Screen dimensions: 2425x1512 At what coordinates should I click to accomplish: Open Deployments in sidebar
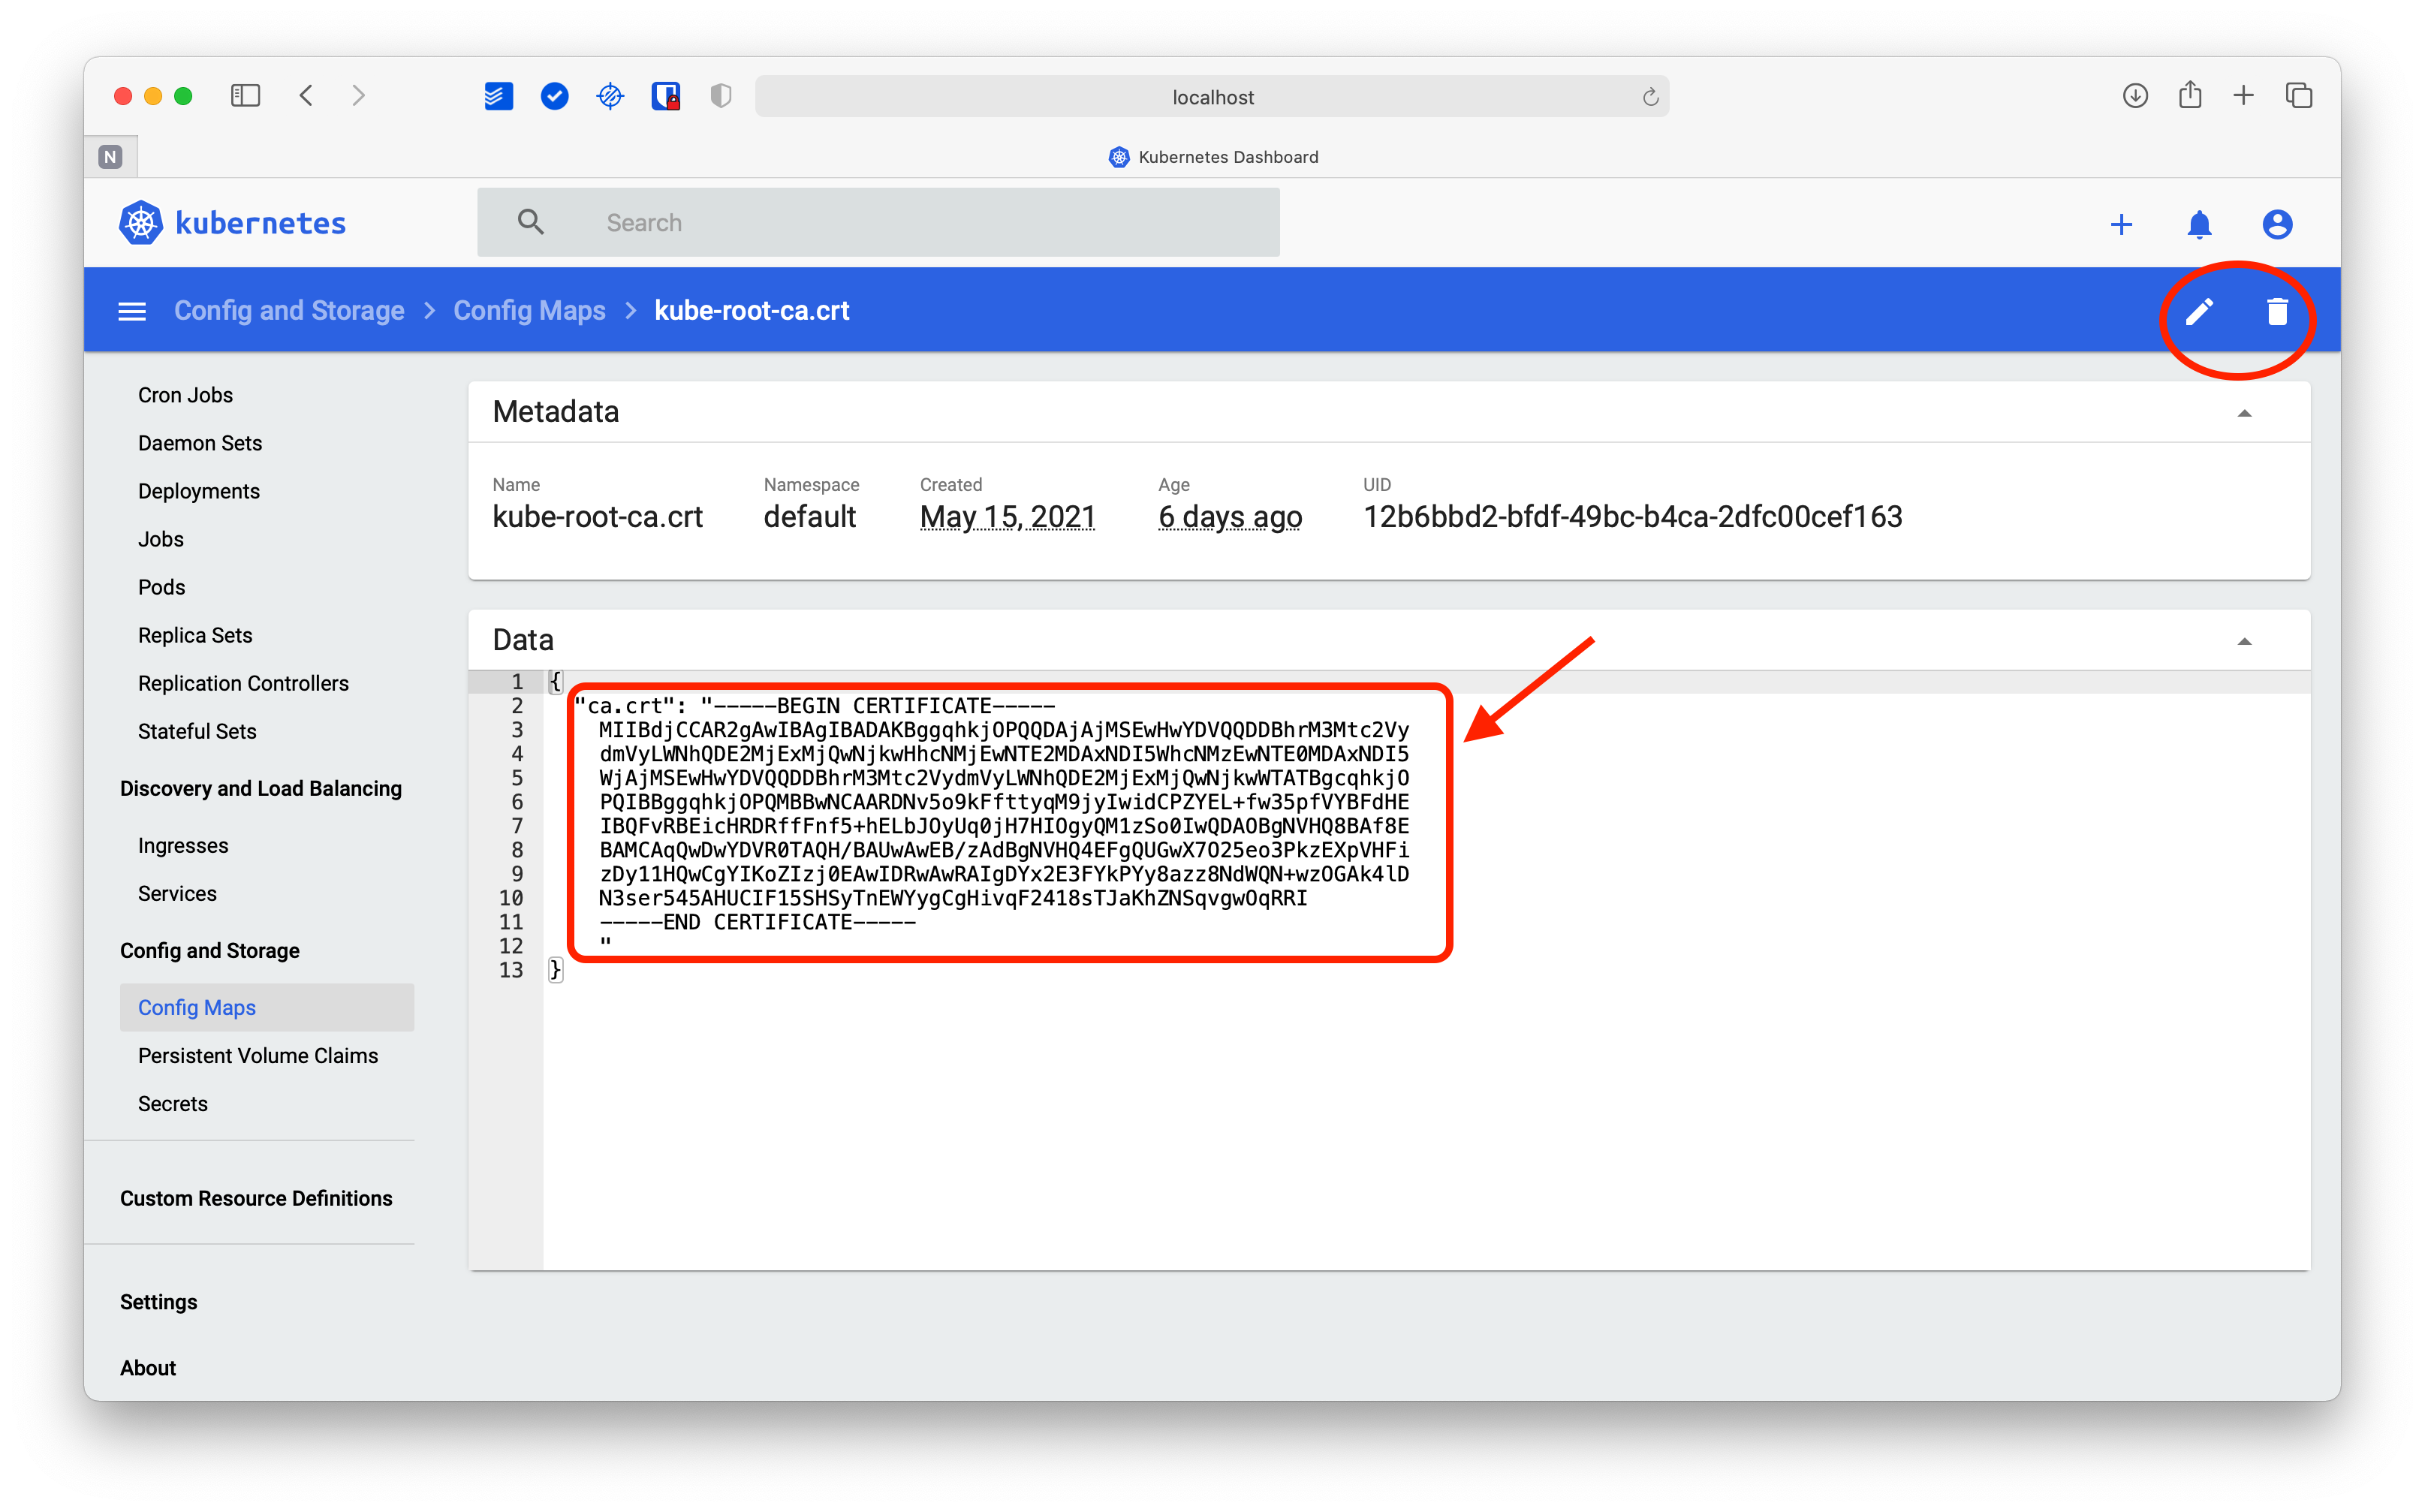click(x=199, y=491)
